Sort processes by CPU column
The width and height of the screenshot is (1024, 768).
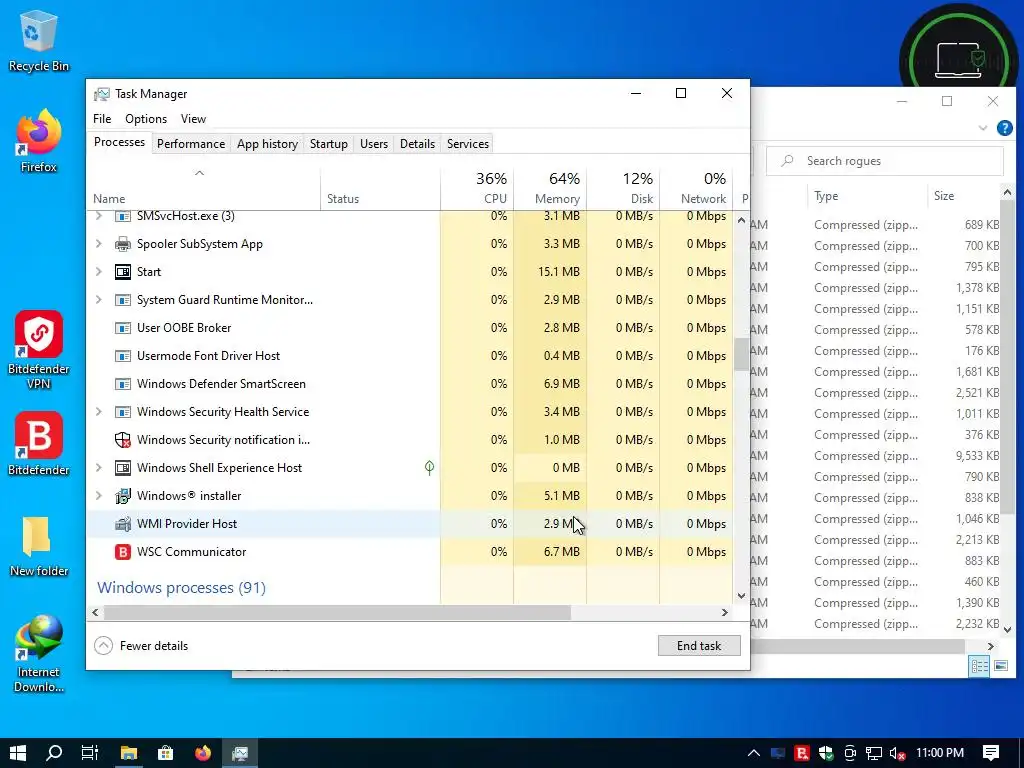477,188
